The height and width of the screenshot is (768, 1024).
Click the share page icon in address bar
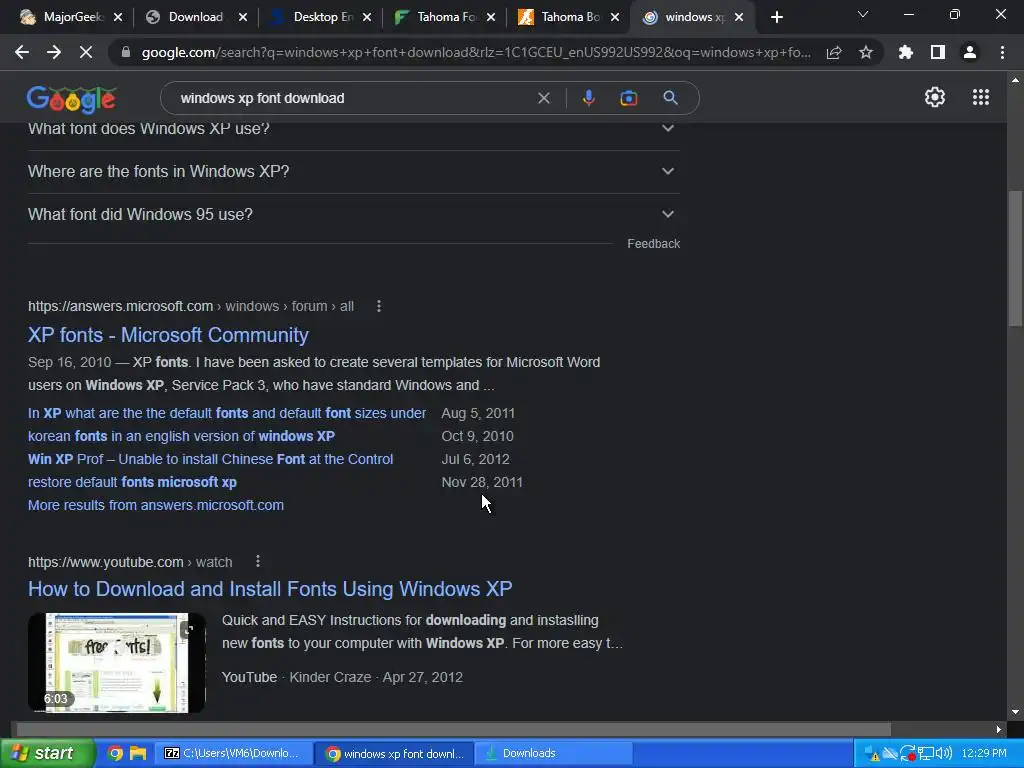(x=834, y=53)
